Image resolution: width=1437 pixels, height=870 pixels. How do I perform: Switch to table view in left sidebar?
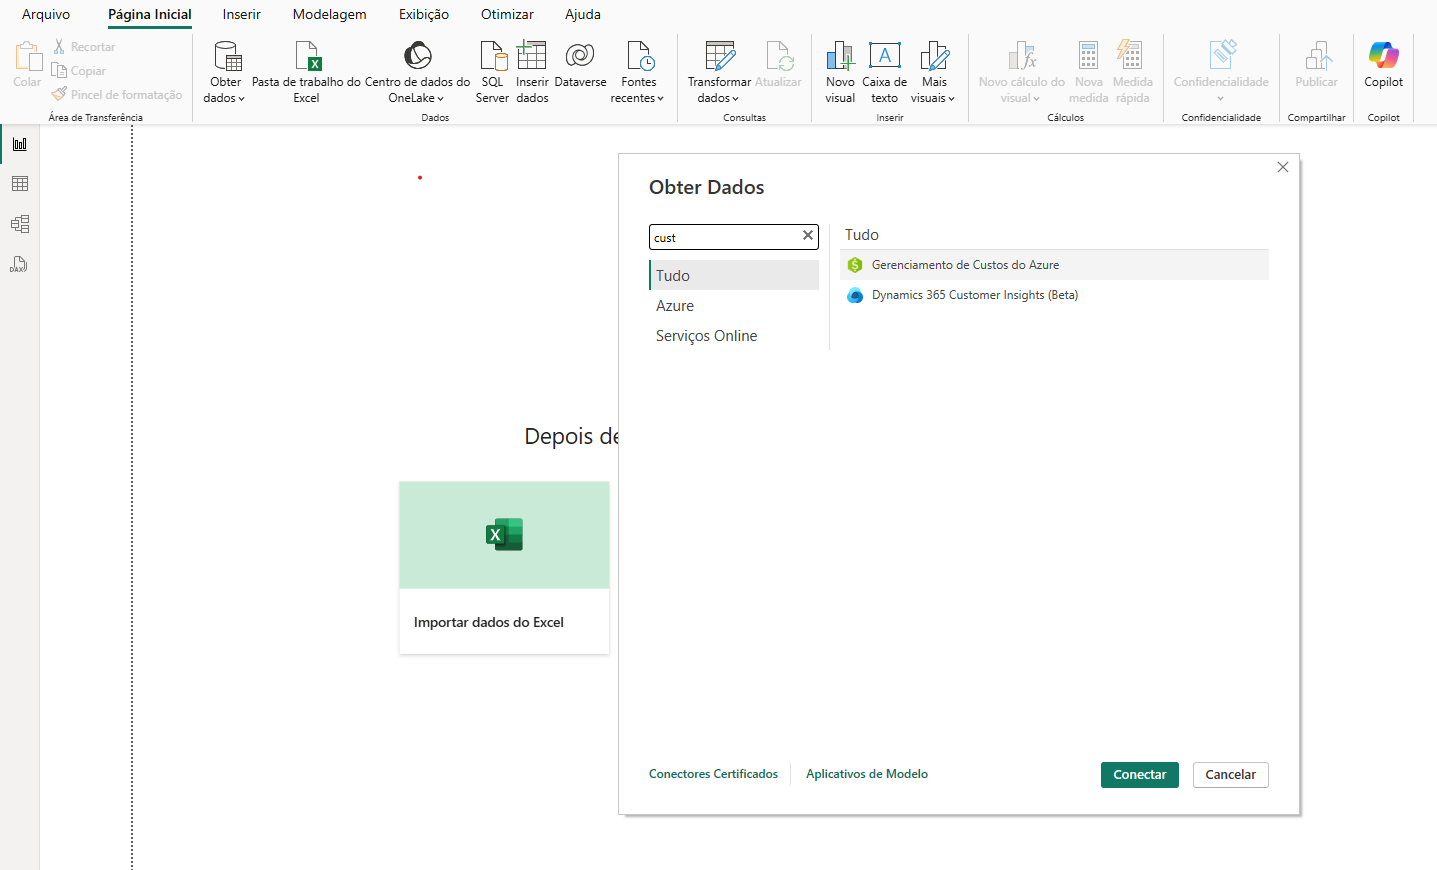[x=20, y=184]
